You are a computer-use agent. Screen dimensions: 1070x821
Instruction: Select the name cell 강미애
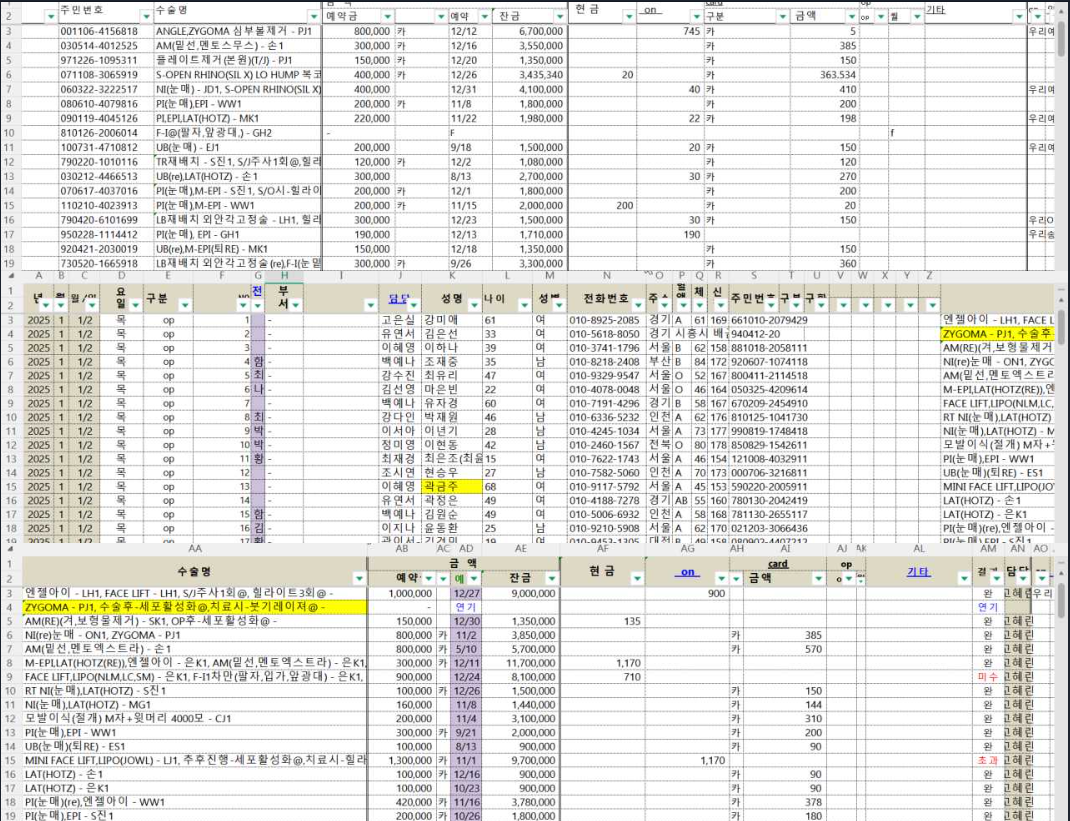[451, 320]
